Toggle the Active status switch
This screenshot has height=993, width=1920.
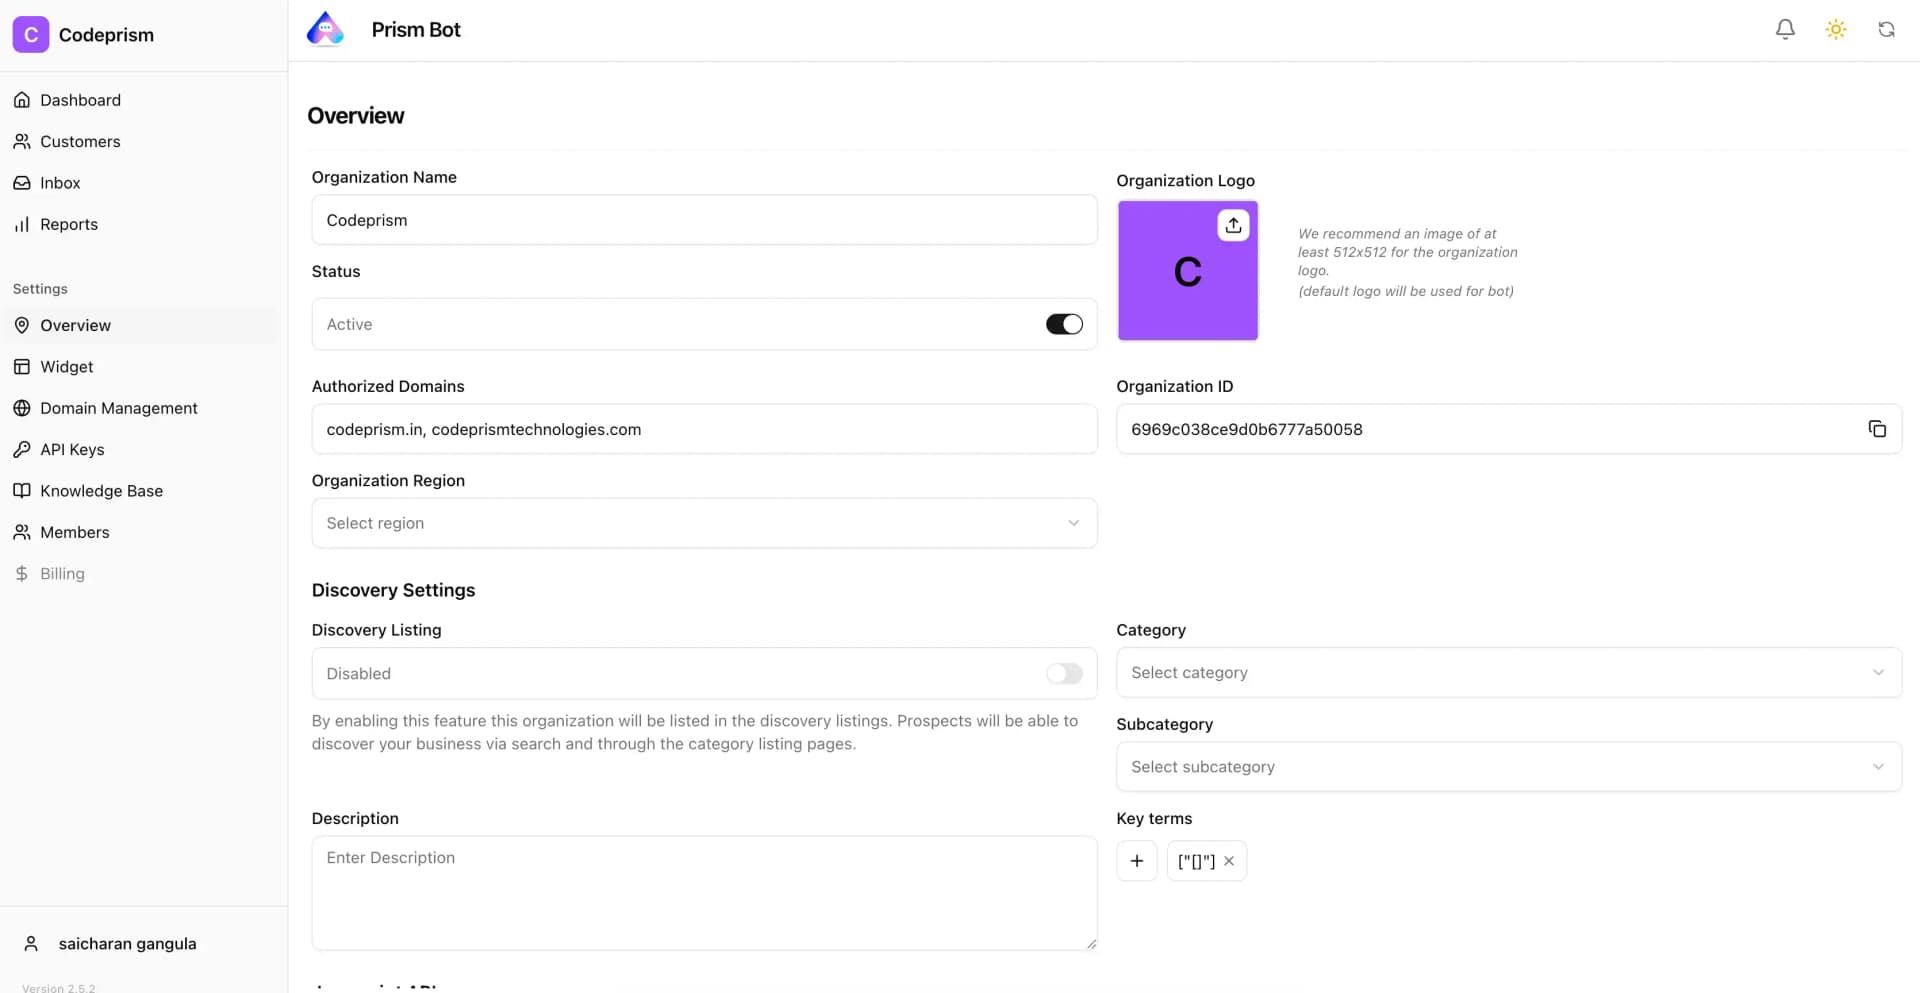click(x=1063, y=323)
